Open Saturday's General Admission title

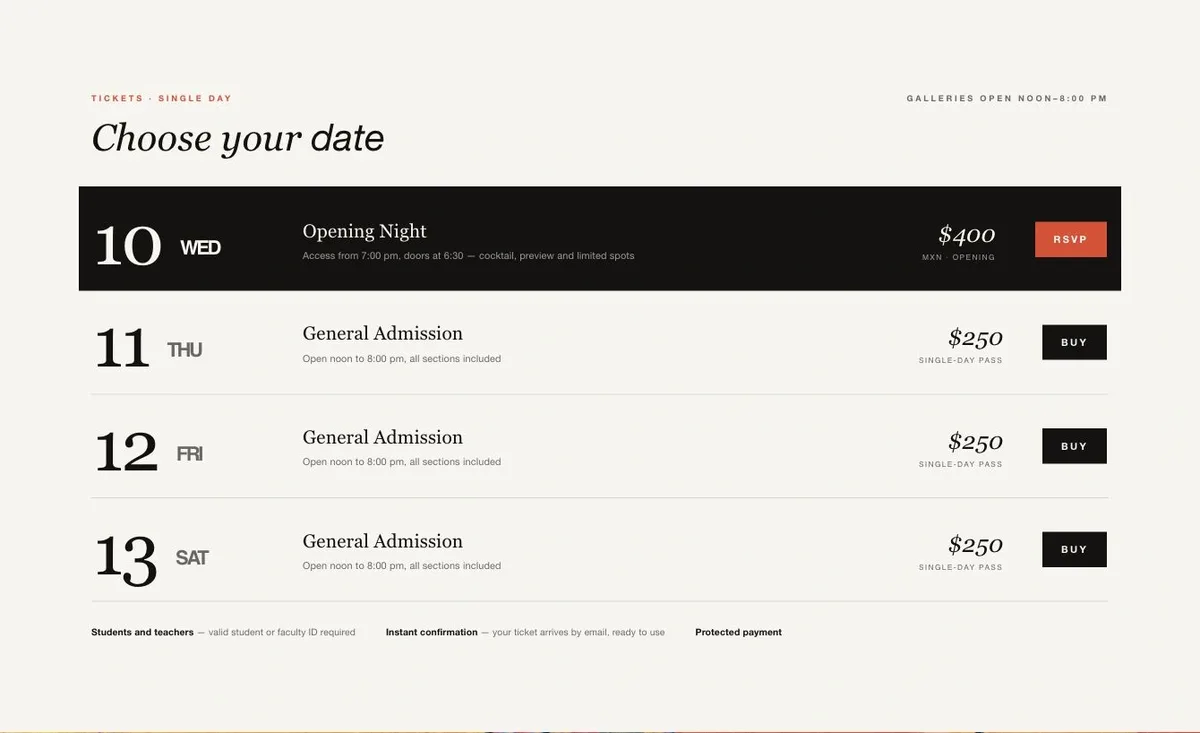pyautogui.click(x=383, y=541)
